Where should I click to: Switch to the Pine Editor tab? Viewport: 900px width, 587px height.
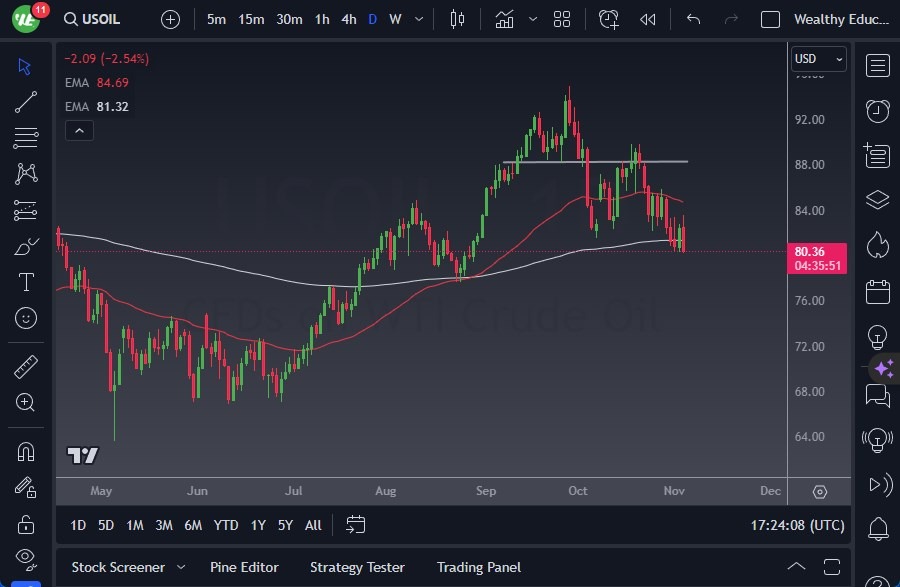point(244,567)
